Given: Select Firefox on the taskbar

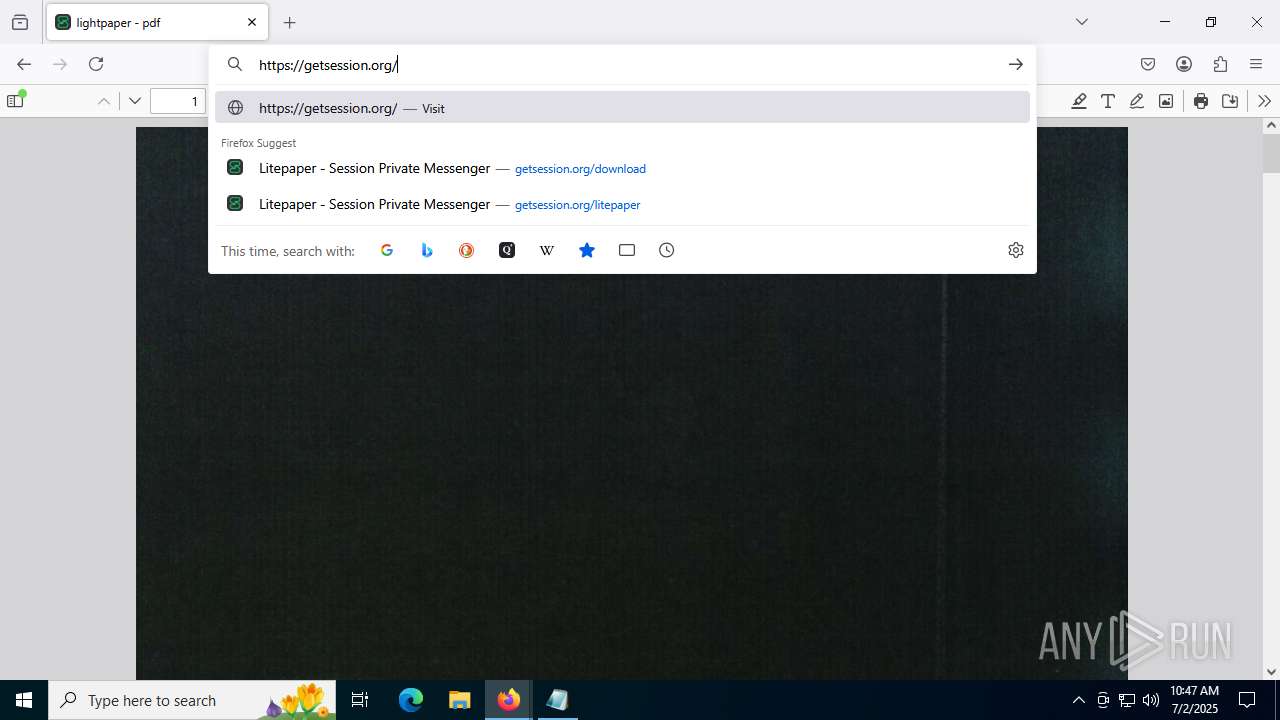Looking at the screenshot, I should 508,700.
